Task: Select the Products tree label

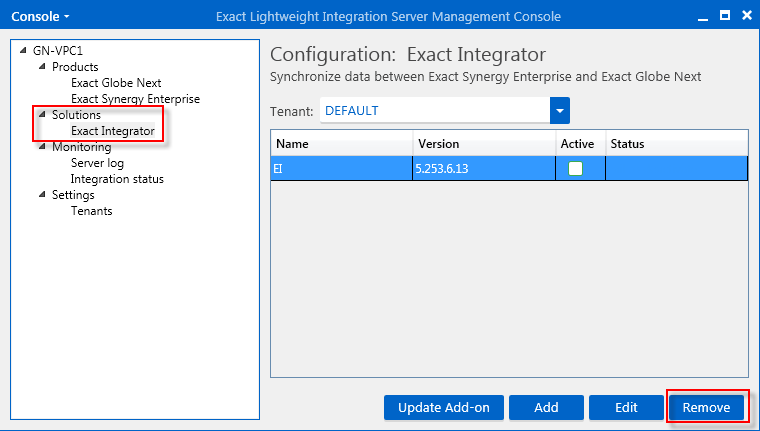Action: pos(75,67)
